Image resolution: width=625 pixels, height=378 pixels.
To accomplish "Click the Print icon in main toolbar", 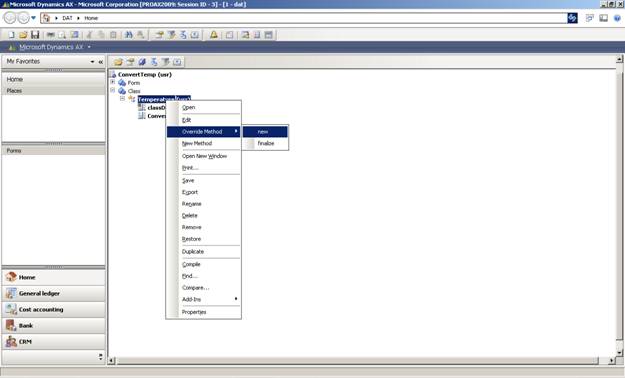I will pyautogui.click(x=51, y=35).
